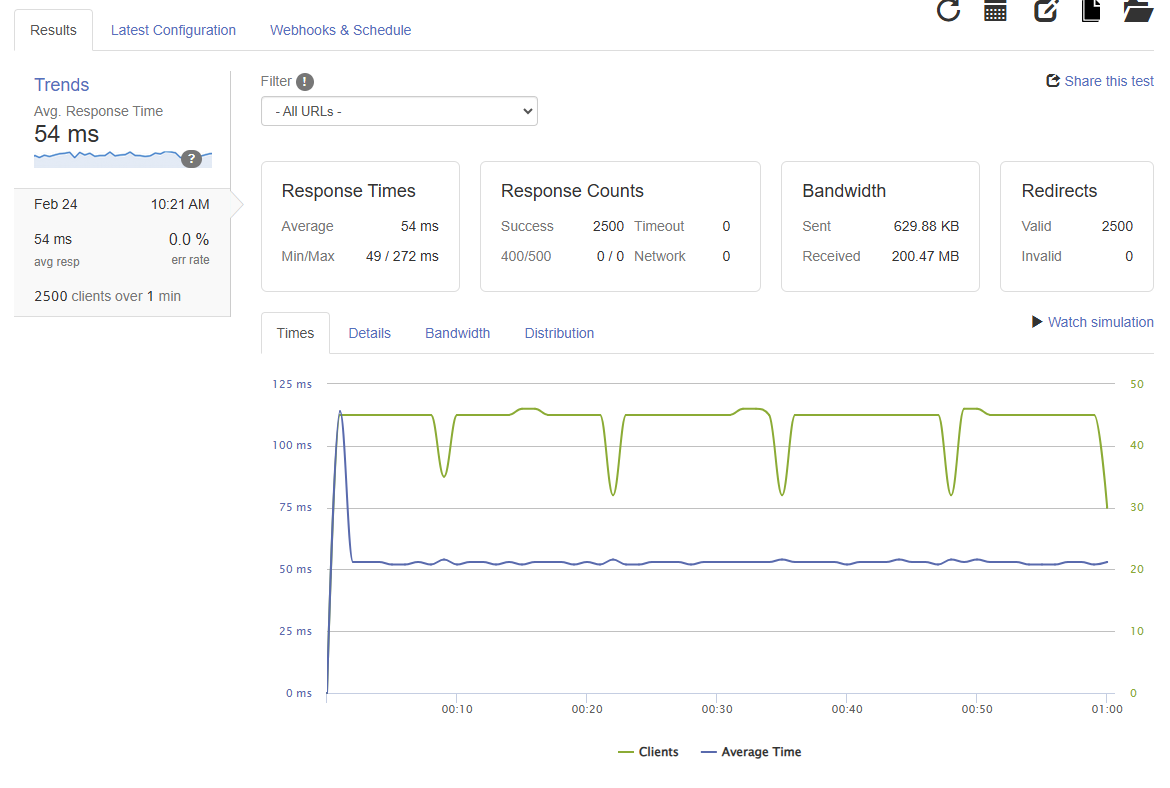This screenshot has width=1170, height=788.
Task: Open the folder icon in toolbar
Action: 1138,10
